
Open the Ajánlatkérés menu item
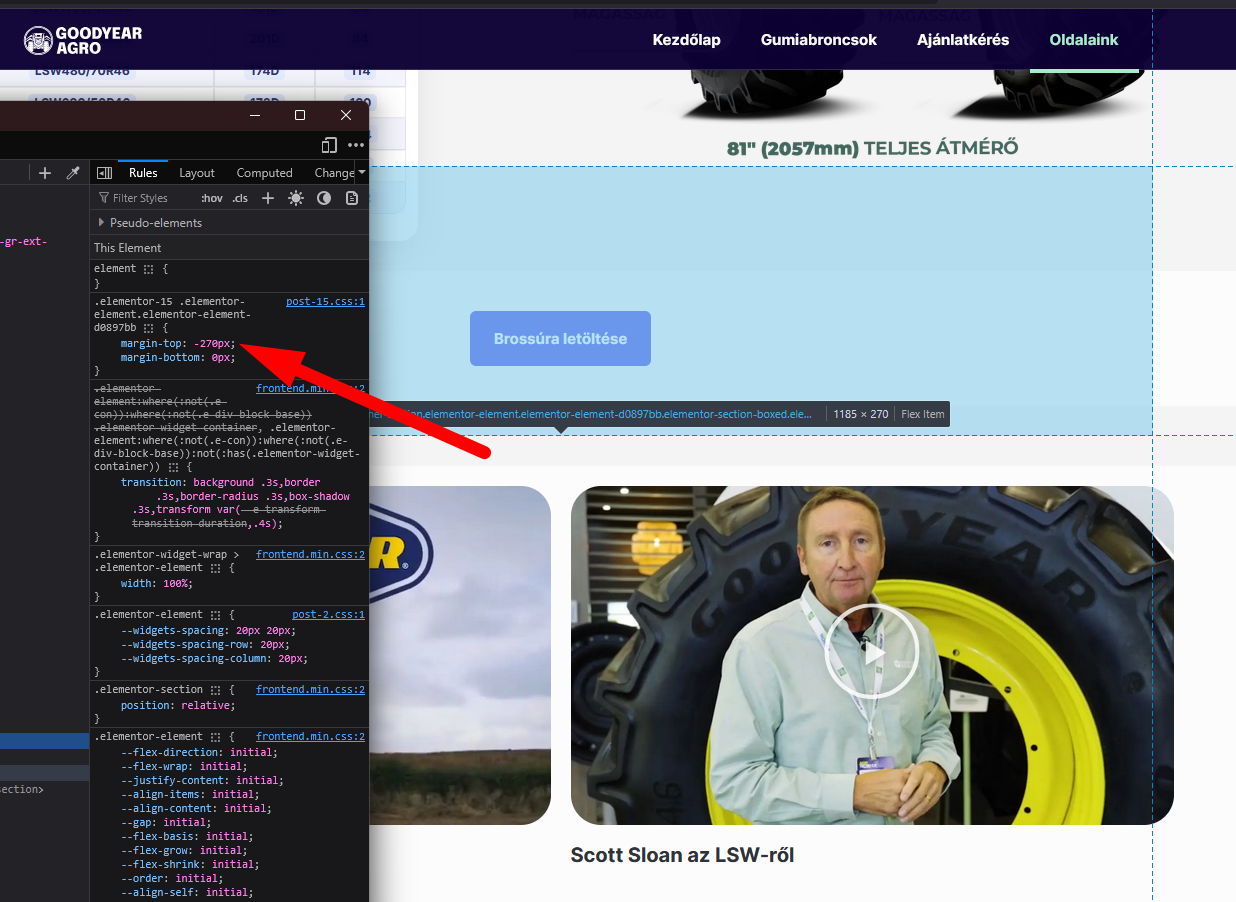(x=963, y=40)
